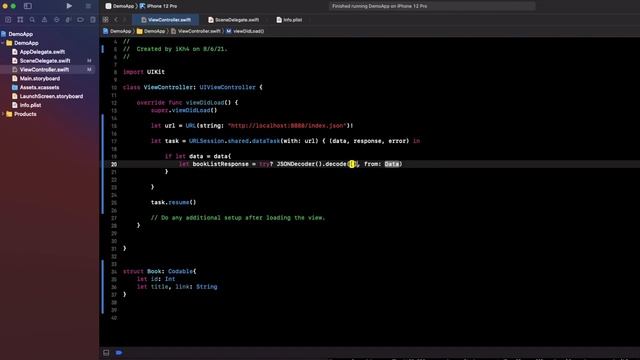
Task: Open the Issue navigator warning icon
Action: pos(44,20)
